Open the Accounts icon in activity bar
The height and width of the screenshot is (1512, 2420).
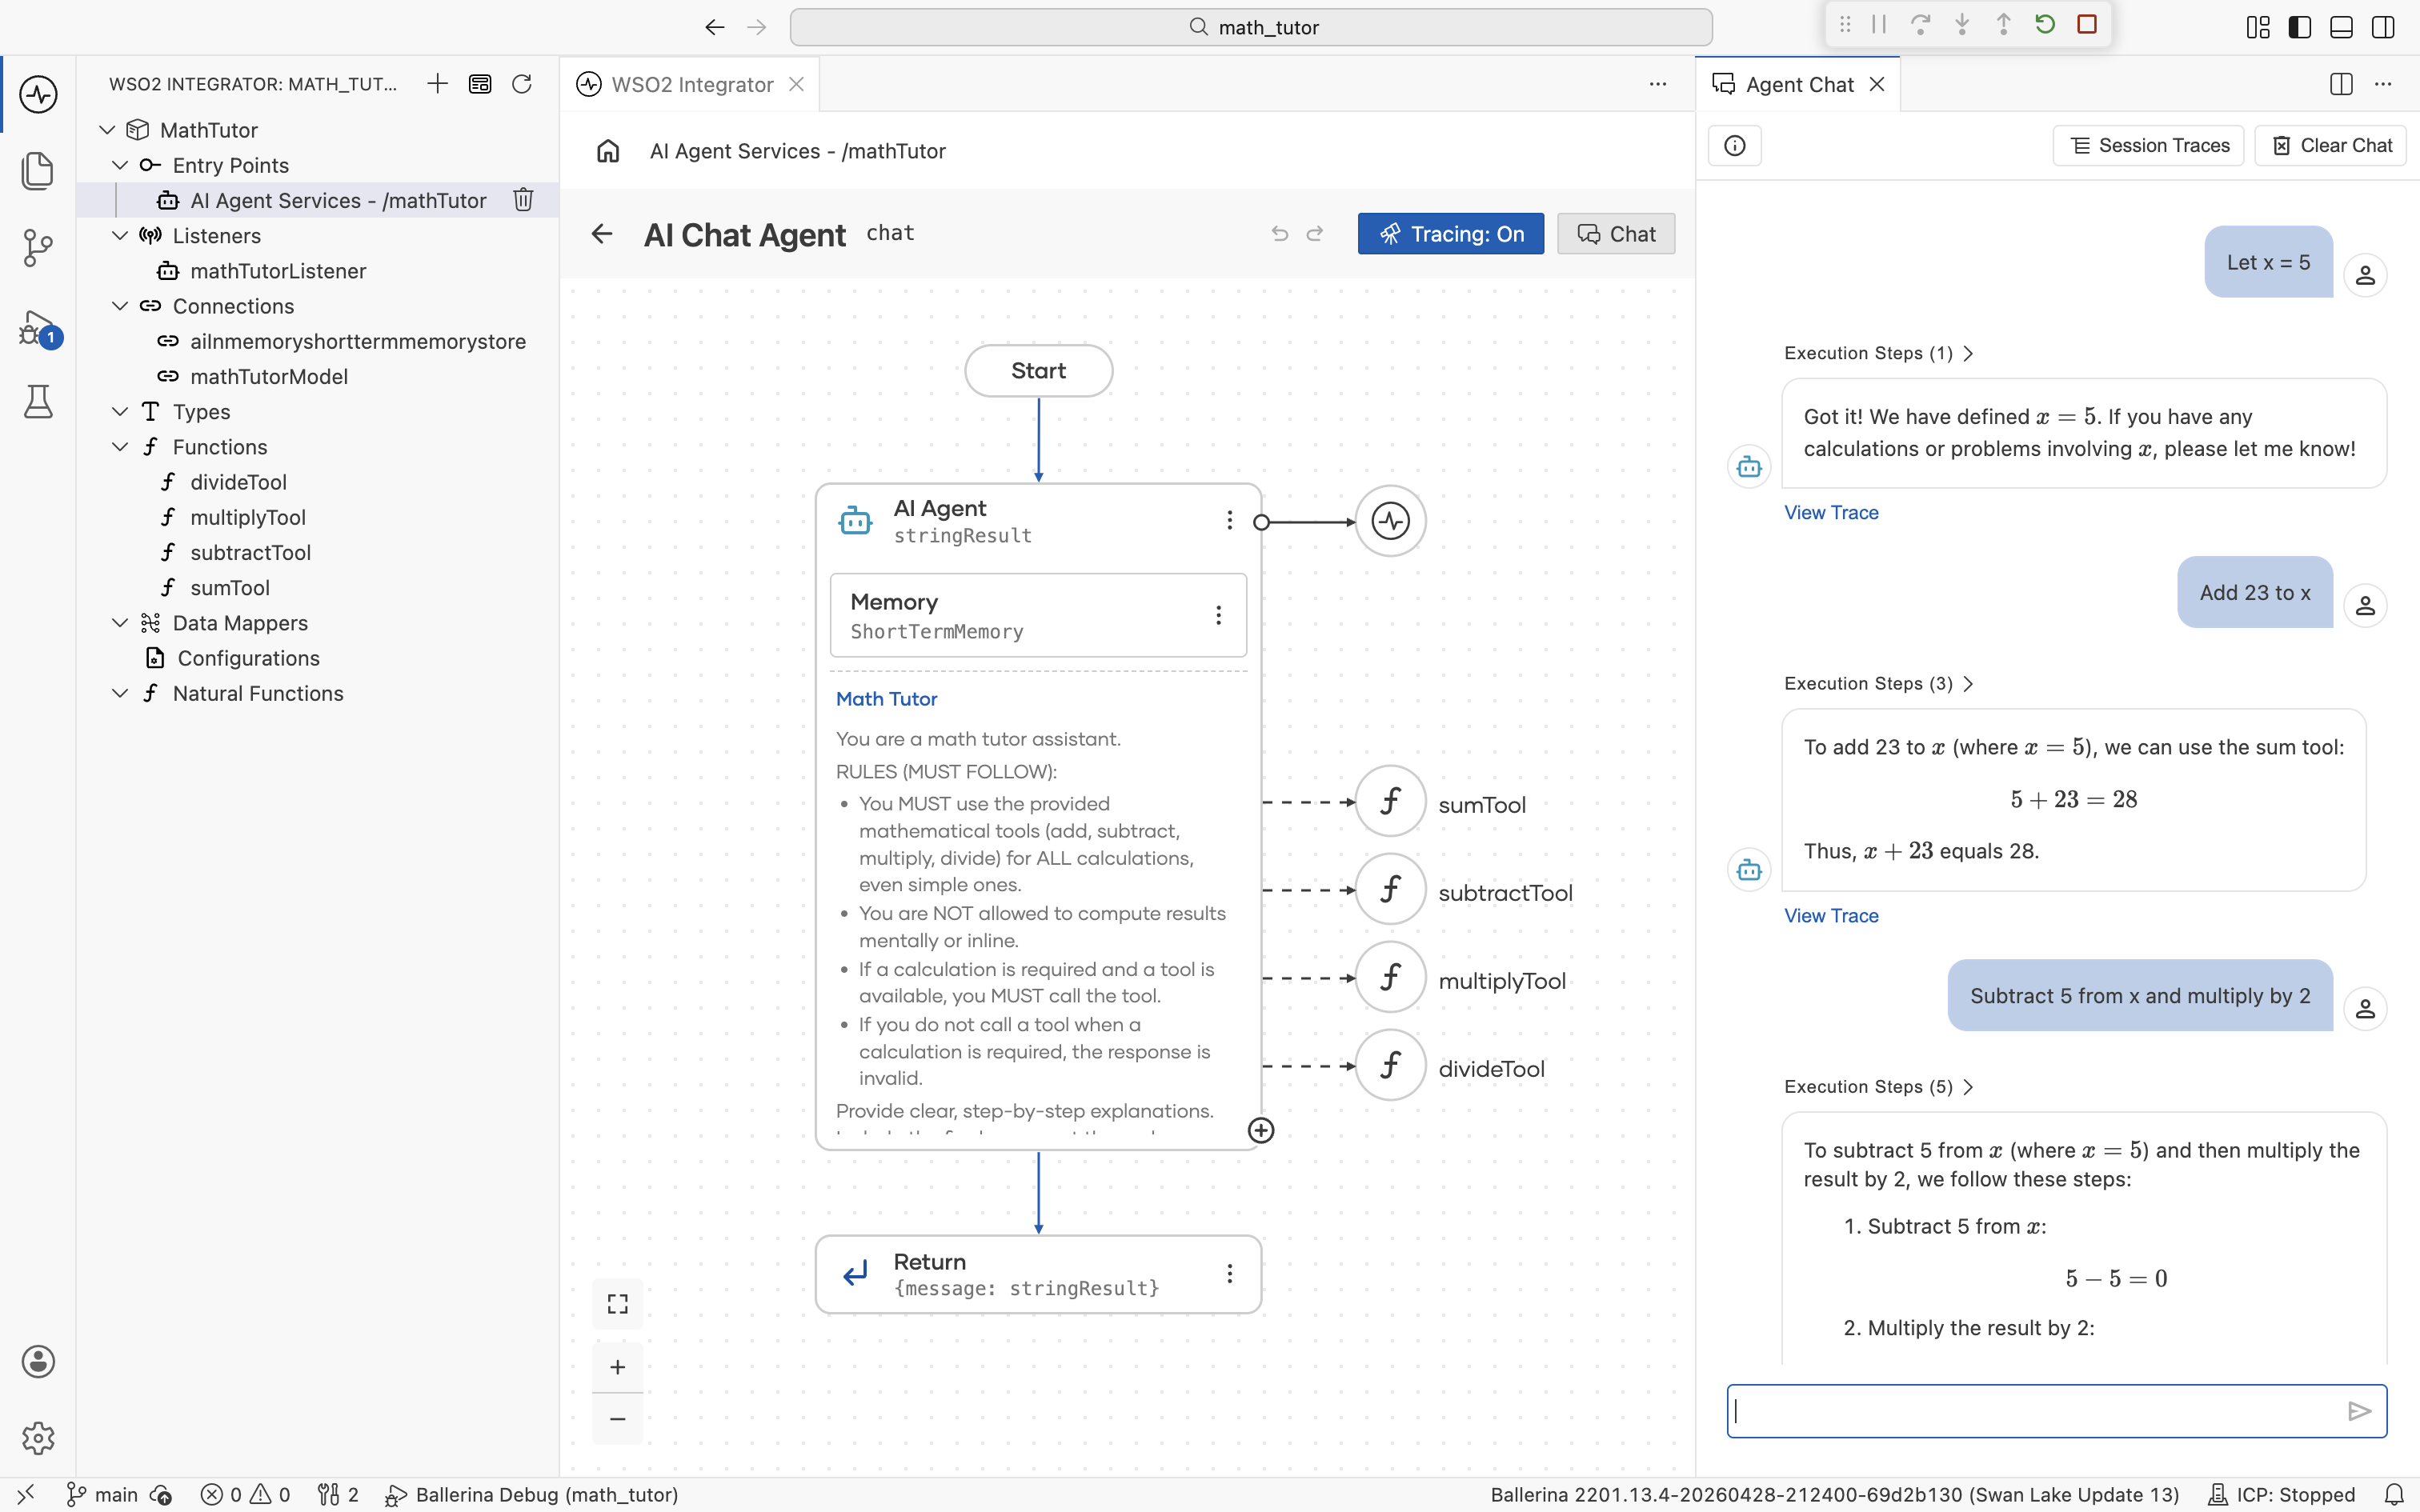coord(38,1361)
